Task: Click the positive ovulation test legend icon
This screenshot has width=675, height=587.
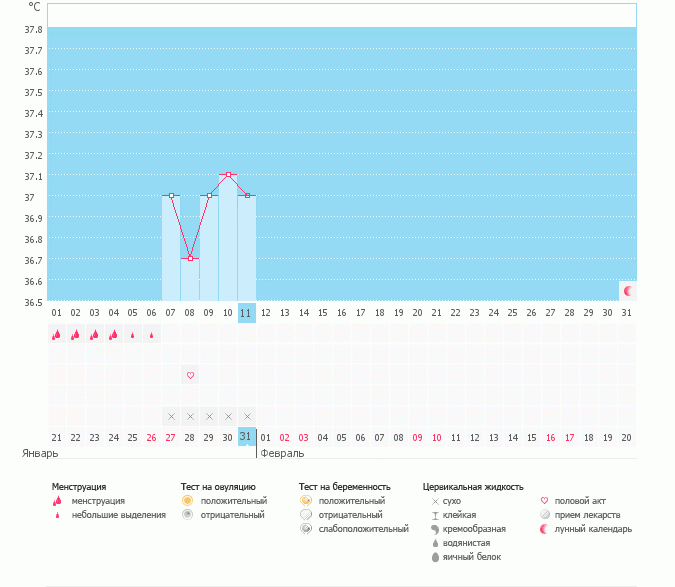Action: pyautogui.click(x=187, y=500)
